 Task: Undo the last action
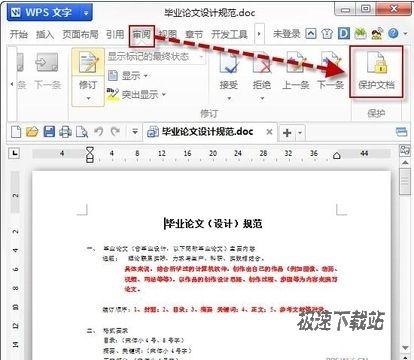point(99,131)
